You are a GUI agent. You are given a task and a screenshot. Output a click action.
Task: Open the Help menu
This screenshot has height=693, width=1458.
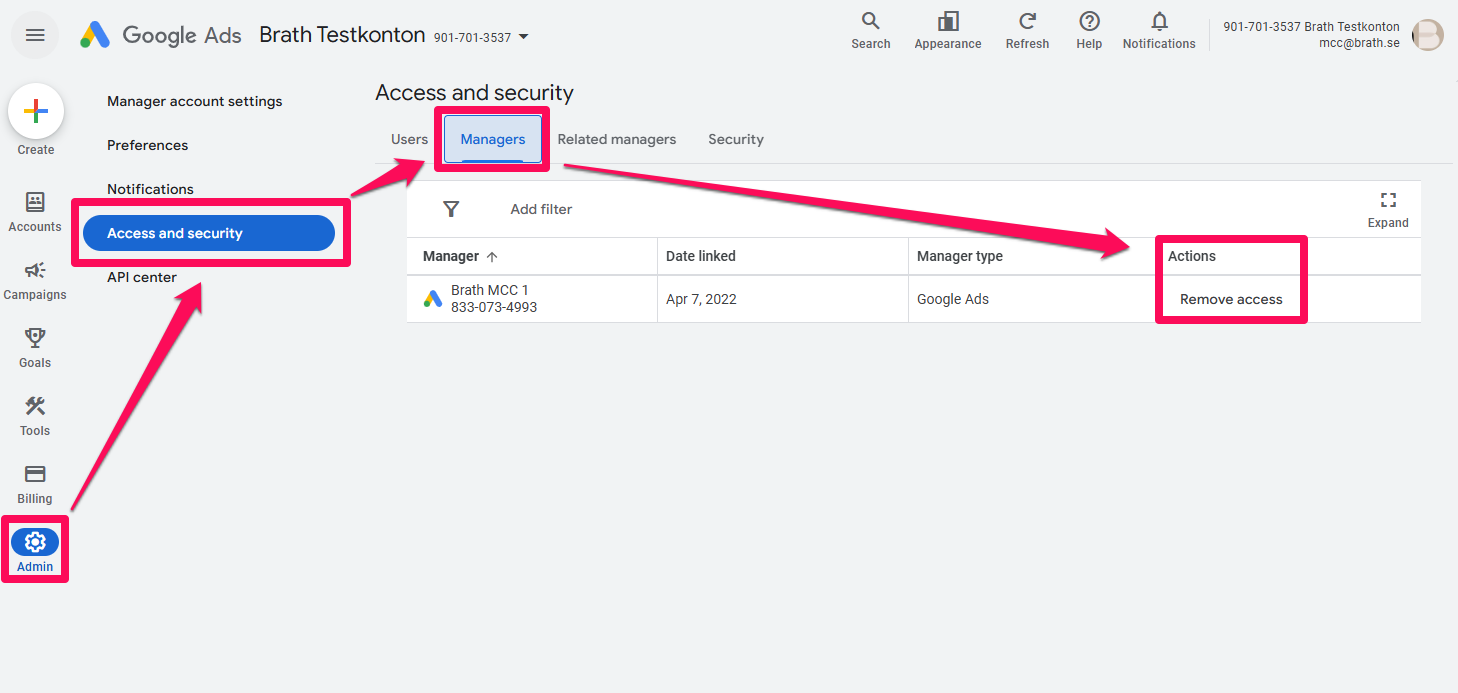[1089, 31]
